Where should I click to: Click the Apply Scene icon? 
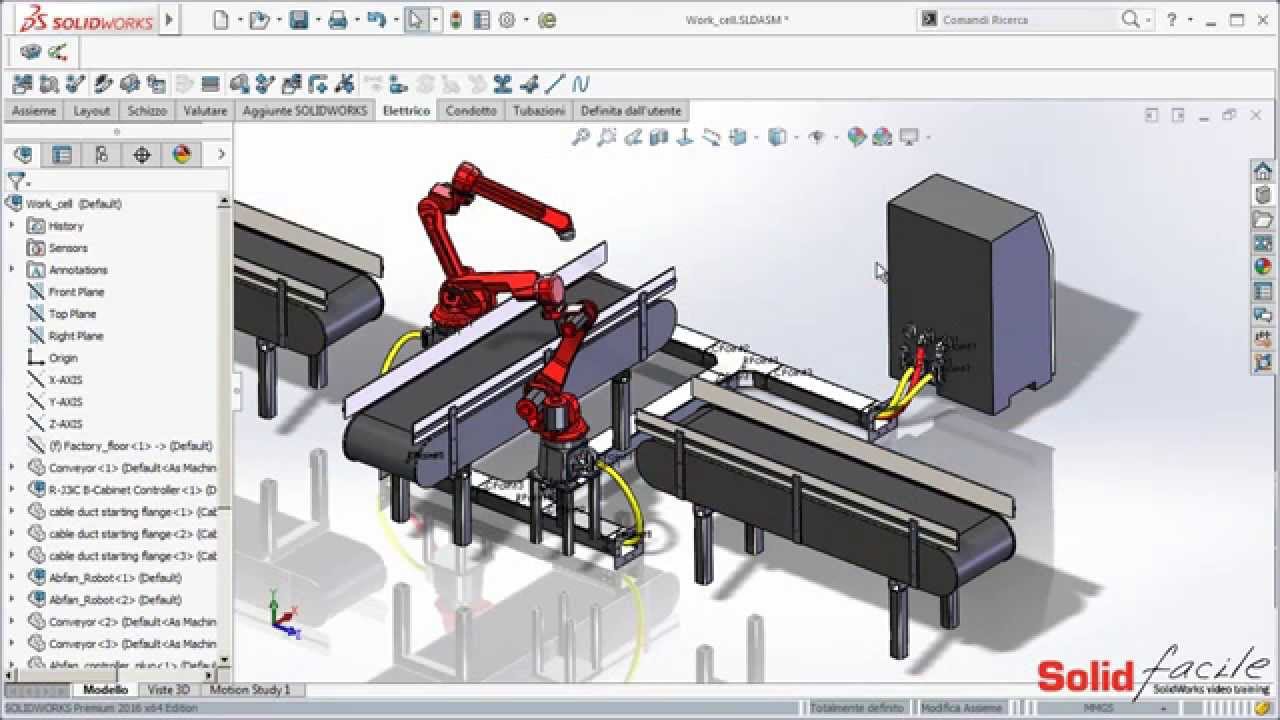[x=882, y=137]
